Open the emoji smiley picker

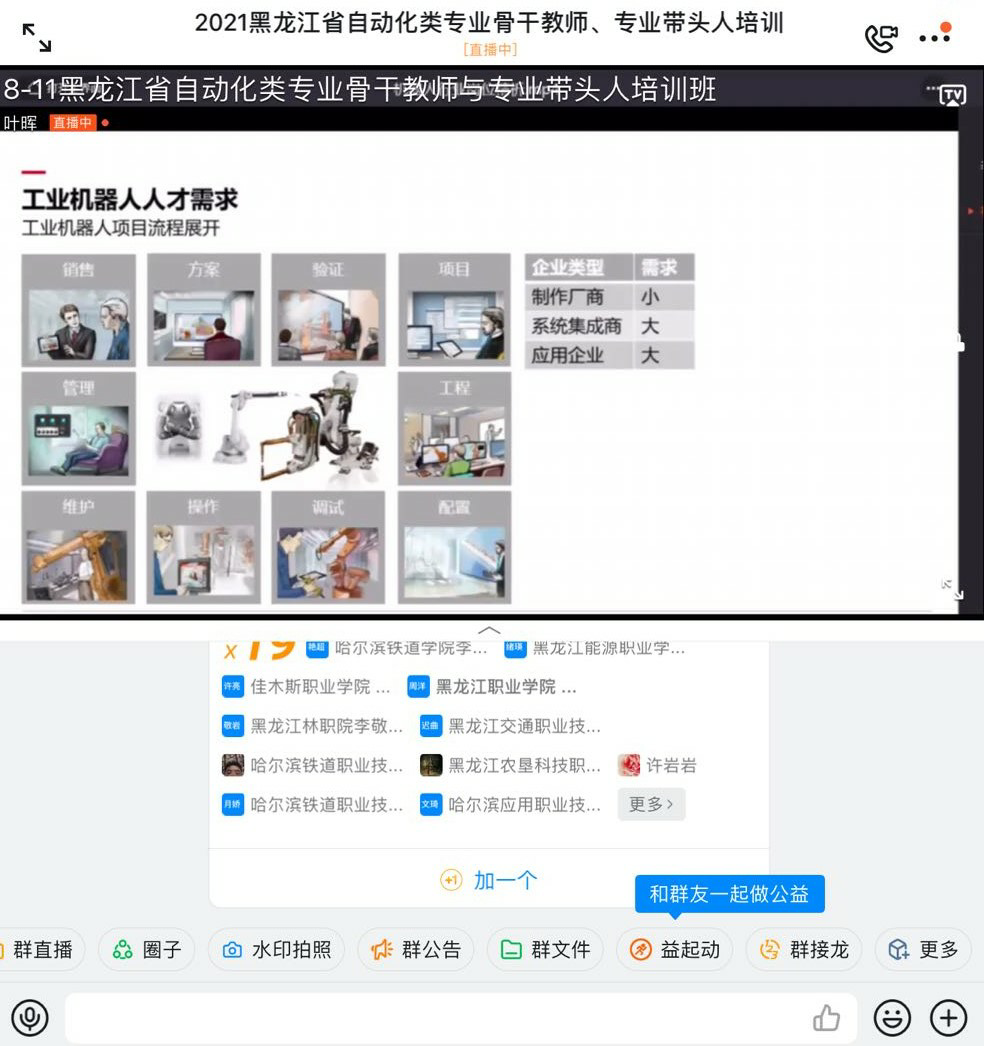click(x=892, y=1018)
